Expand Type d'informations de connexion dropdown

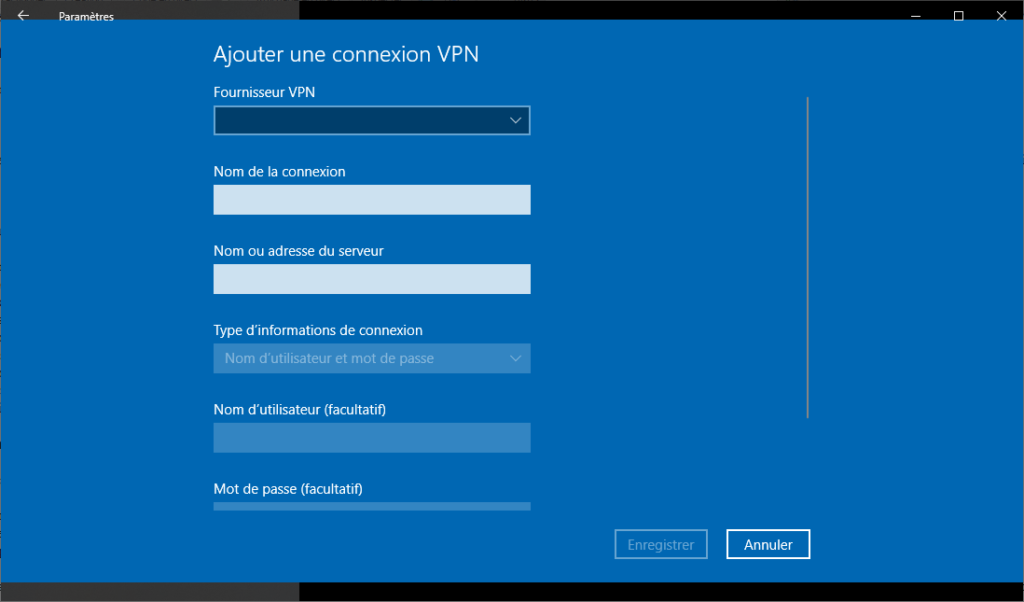[372, 358]
